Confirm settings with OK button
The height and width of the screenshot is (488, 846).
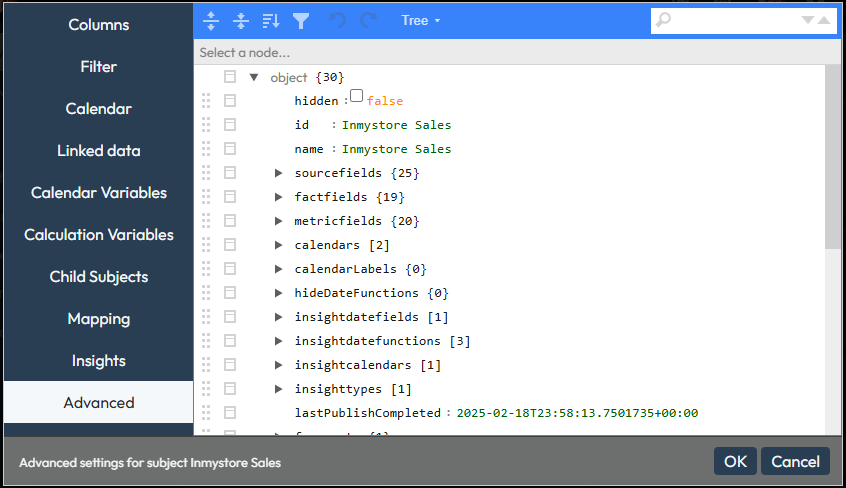pyautogui.click(x=735, y=462)
